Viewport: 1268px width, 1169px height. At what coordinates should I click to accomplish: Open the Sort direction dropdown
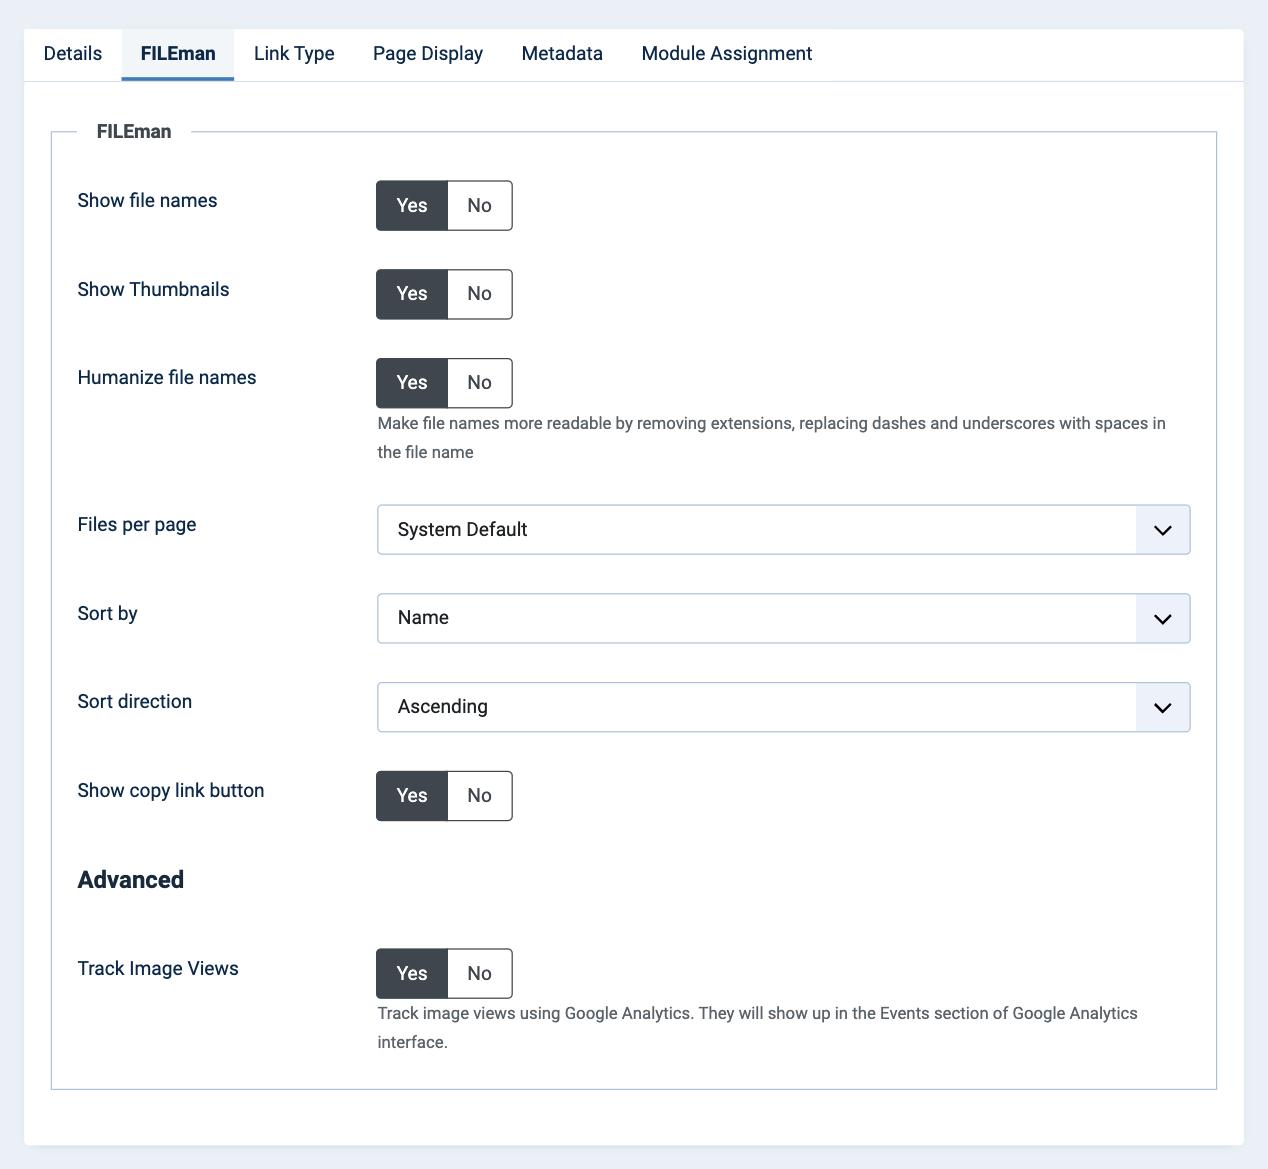pos(783,707)
